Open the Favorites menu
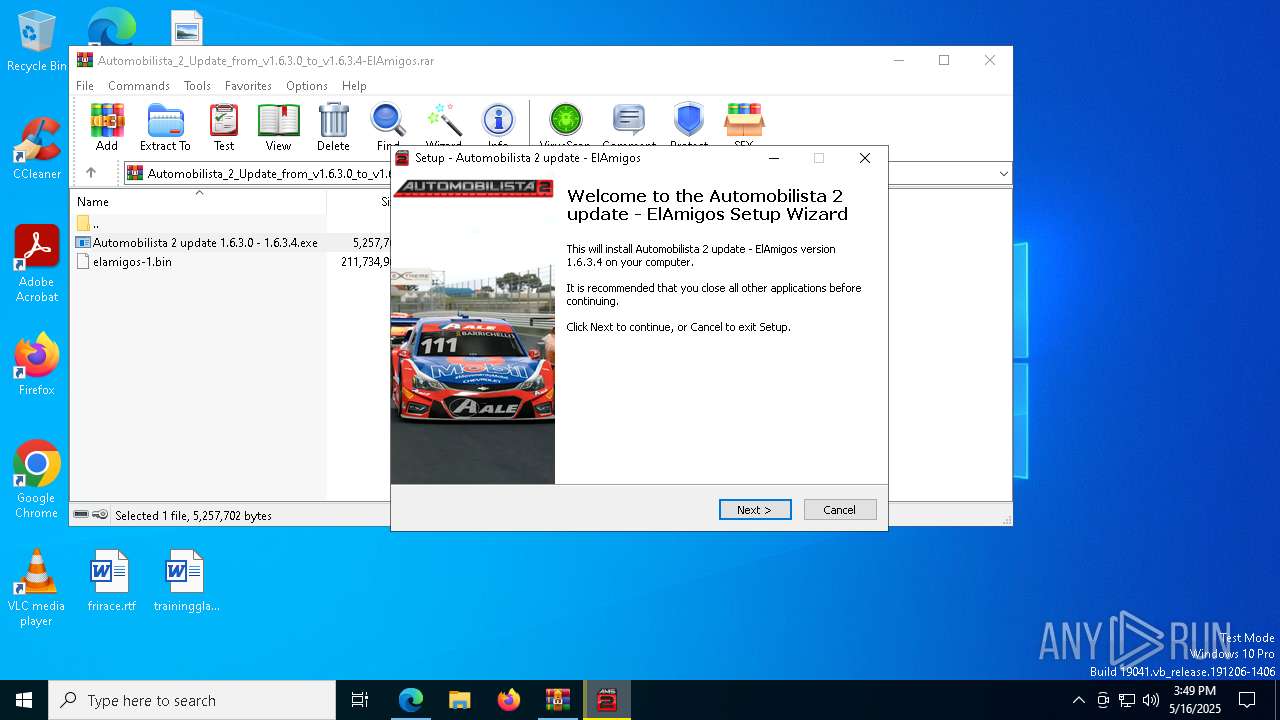 coord(248,86)
